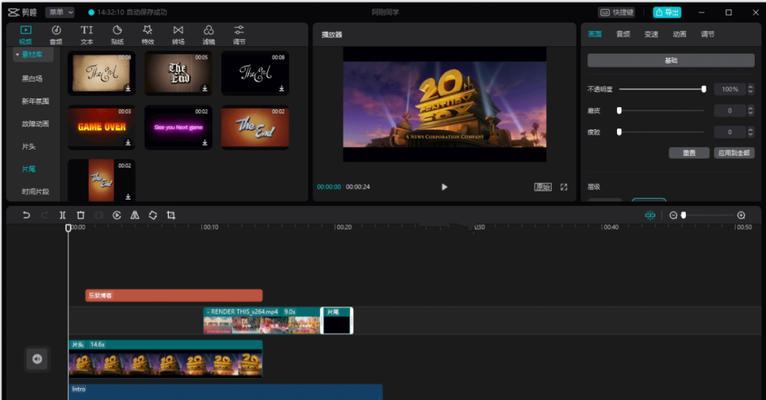Click the 剪映 app logo

(x=22, y=12)
